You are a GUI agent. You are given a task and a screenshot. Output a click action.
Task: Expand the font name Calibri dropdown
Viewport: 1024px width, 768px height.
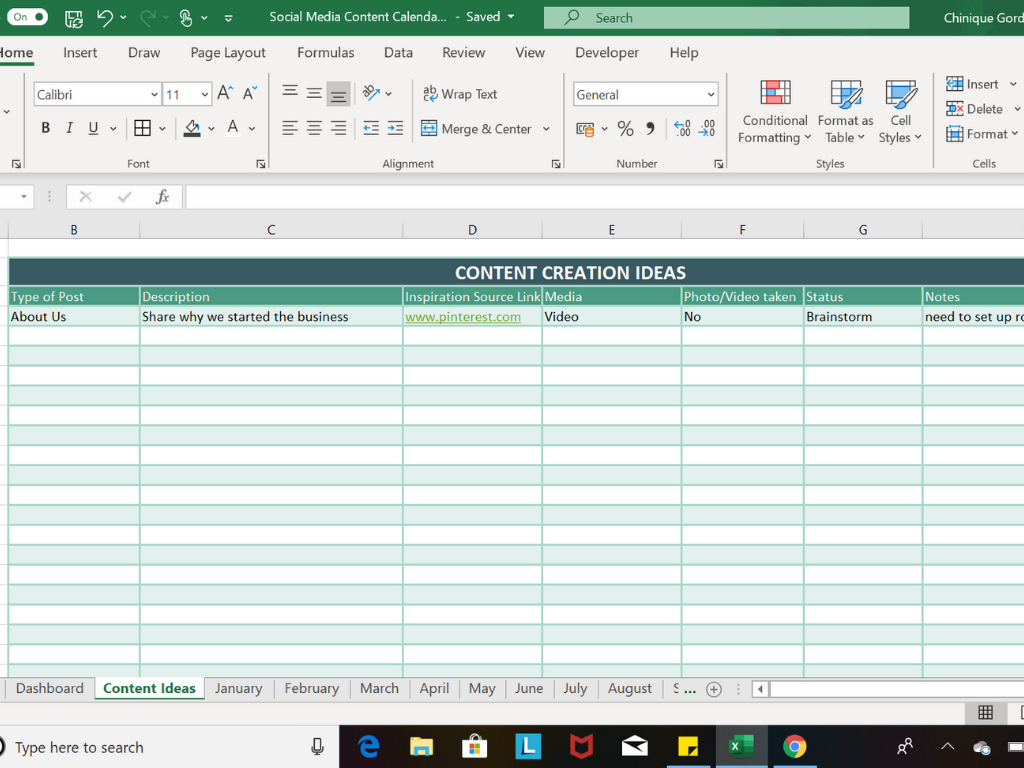(x=154, y=95)
